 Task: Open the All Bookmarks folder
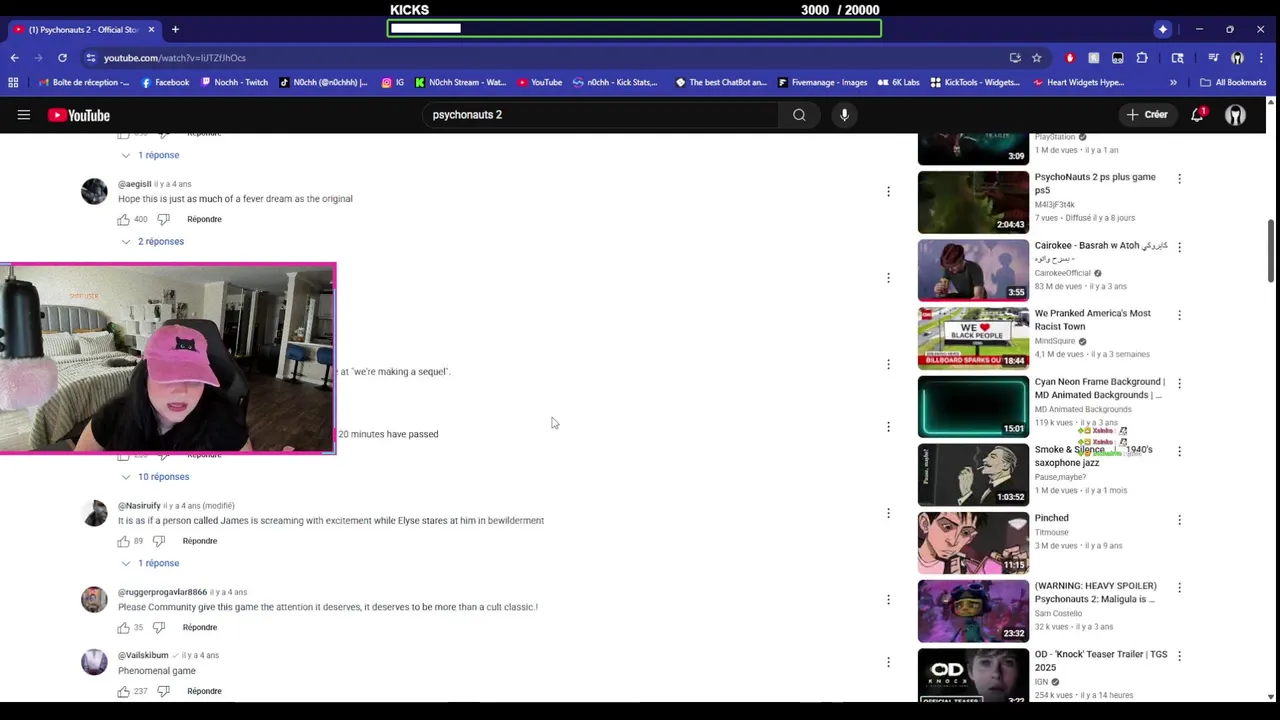(x=1233, y=83)
